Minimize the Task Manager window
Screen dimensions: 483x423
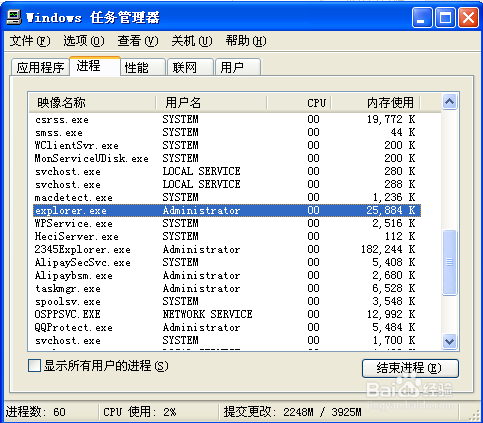click(422, 18)
